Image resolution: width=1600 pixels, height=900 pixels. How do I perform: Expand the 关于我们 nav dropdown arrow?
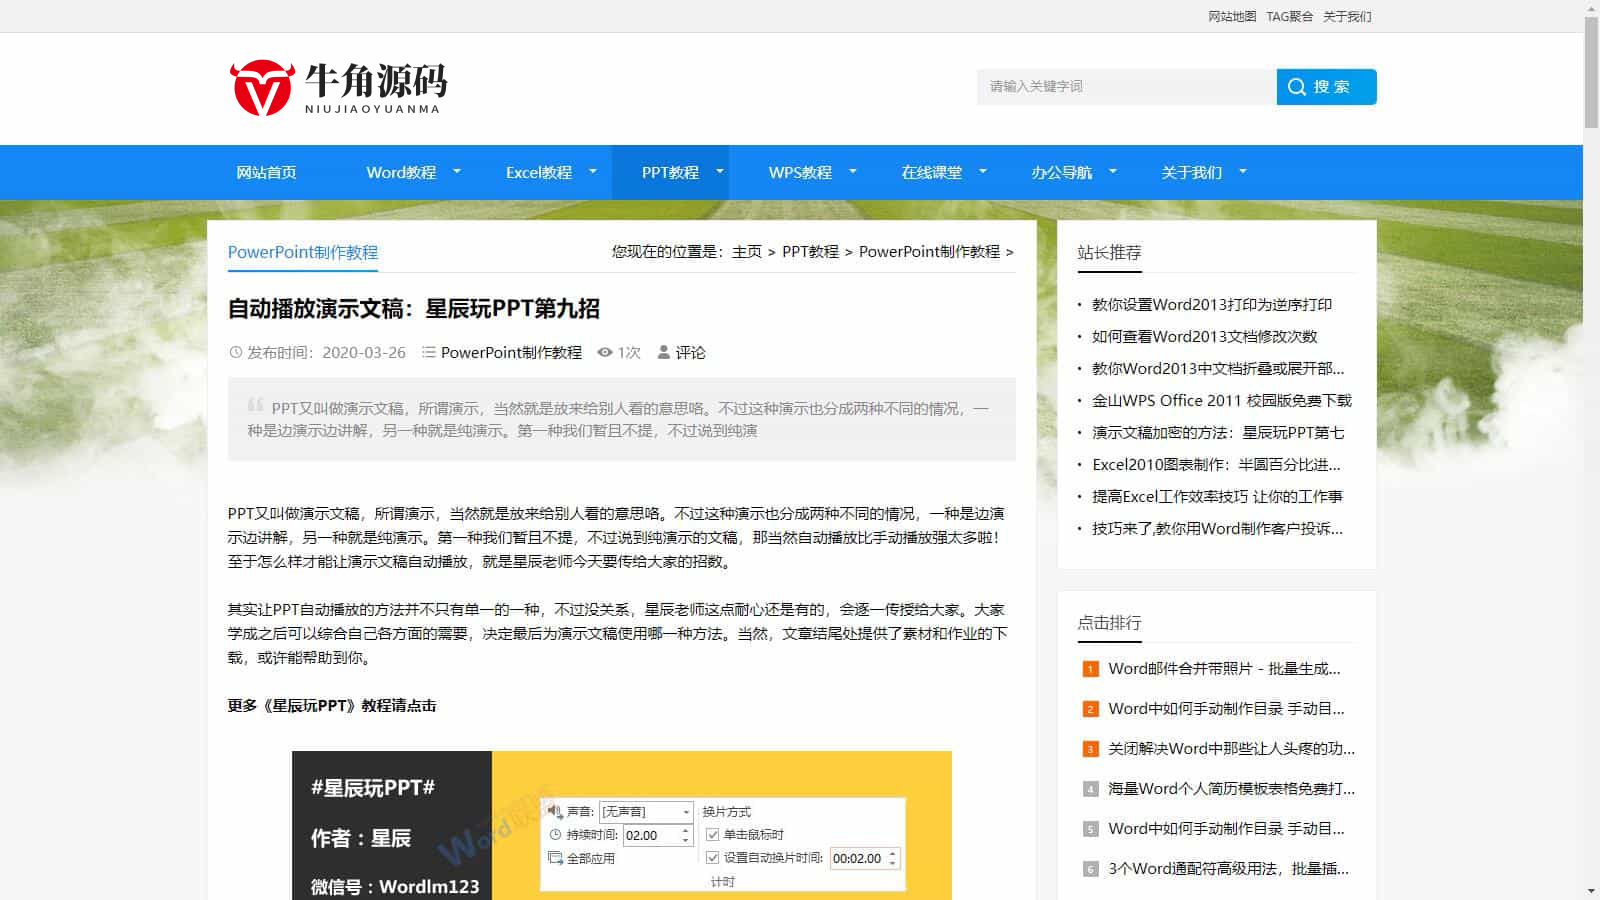[x=1243, y=171]
